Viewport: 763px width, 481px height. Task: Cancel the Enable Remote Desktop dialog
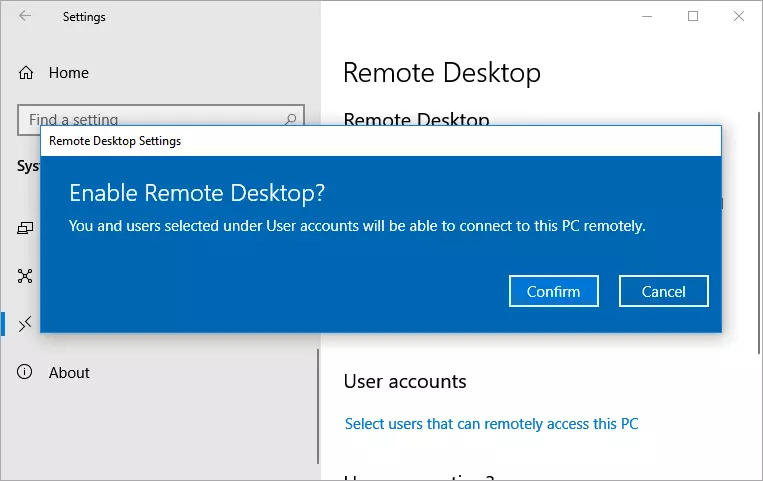pyautogui.click(x=664, y=291)
